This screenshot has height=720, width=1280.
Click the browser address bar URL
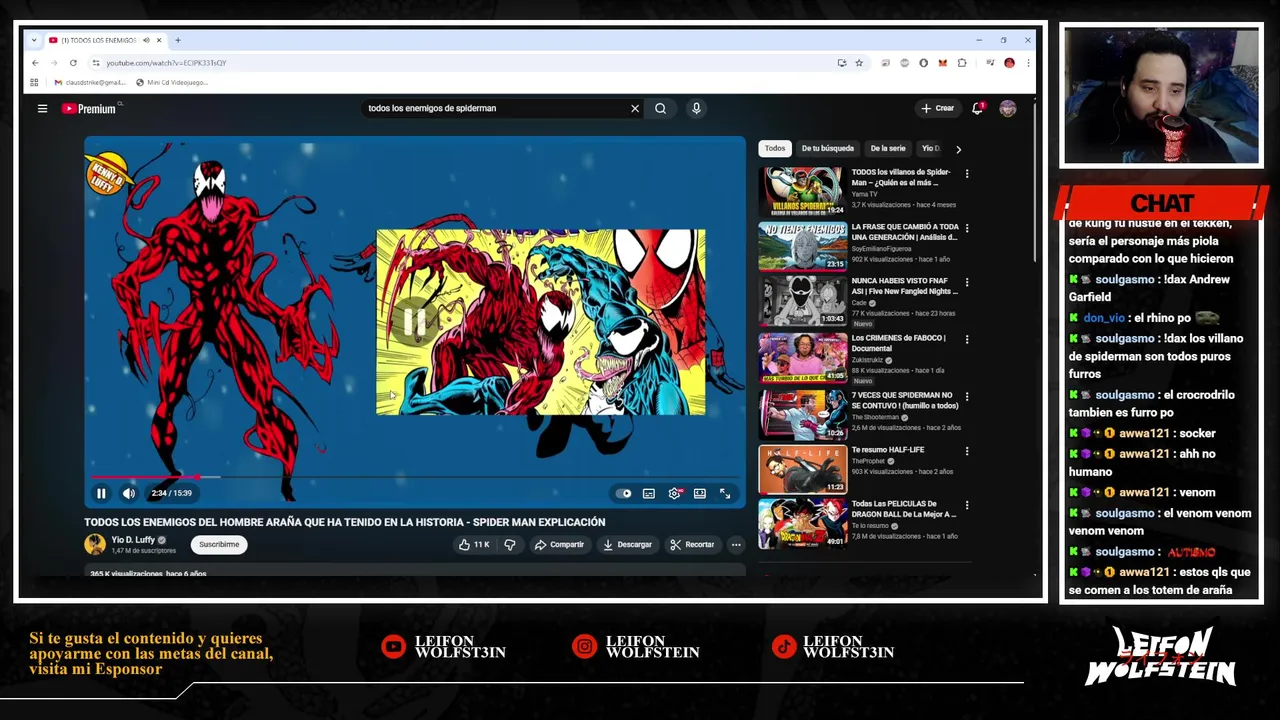tap(166, 63)
